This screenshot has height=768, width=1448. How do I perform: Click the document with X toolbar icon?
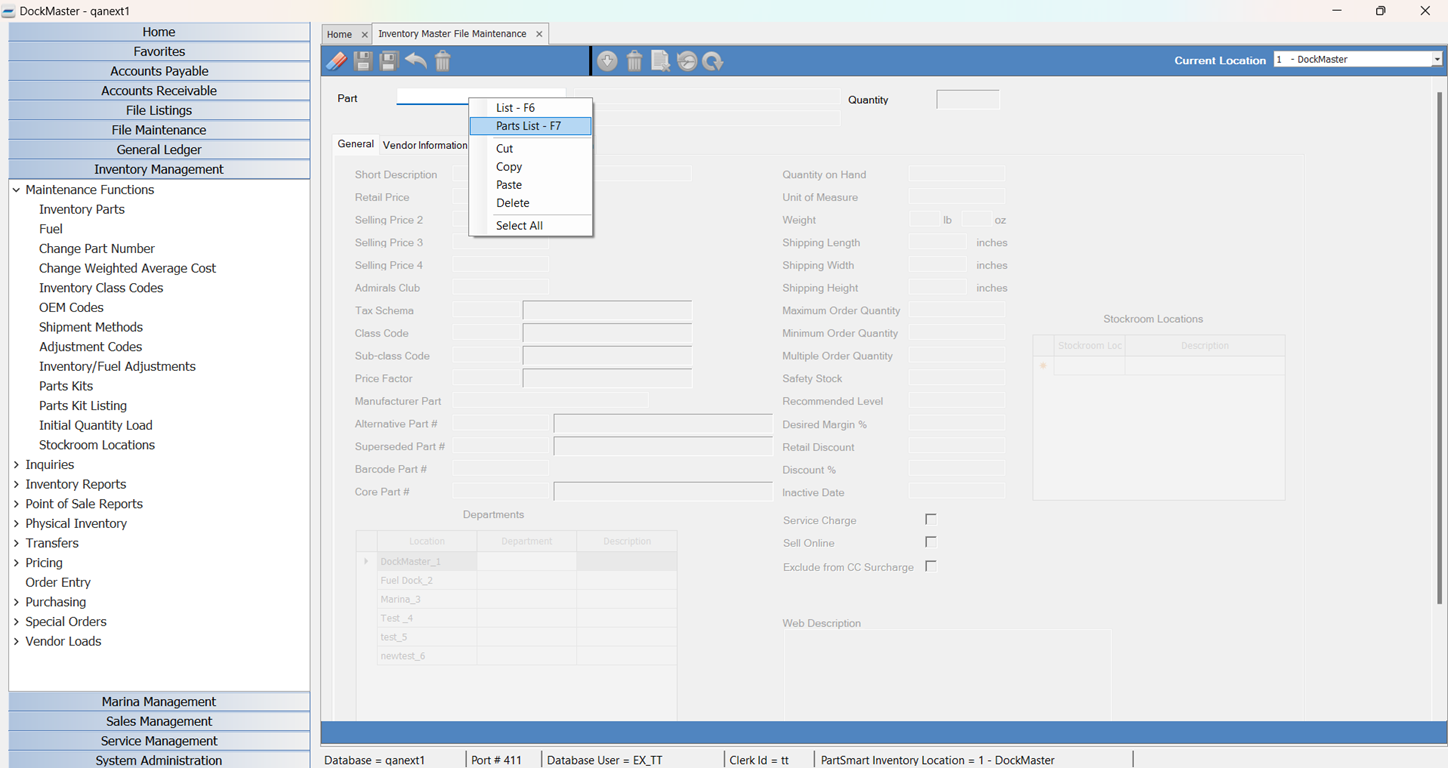660,61
